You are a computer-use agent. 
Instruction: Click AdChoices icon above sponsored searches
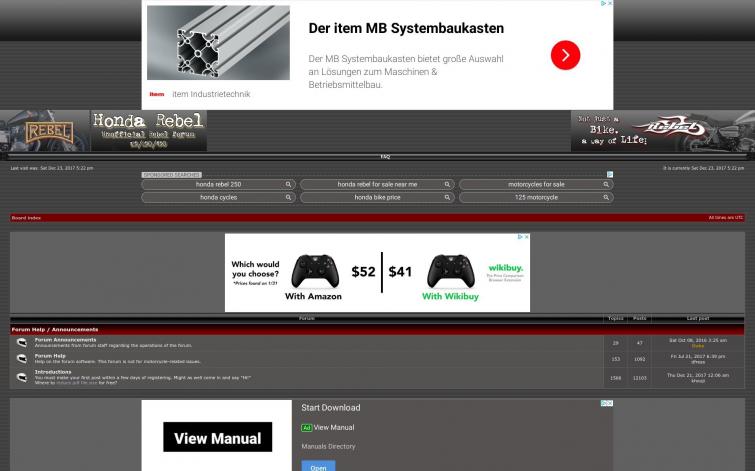point(610,174)
